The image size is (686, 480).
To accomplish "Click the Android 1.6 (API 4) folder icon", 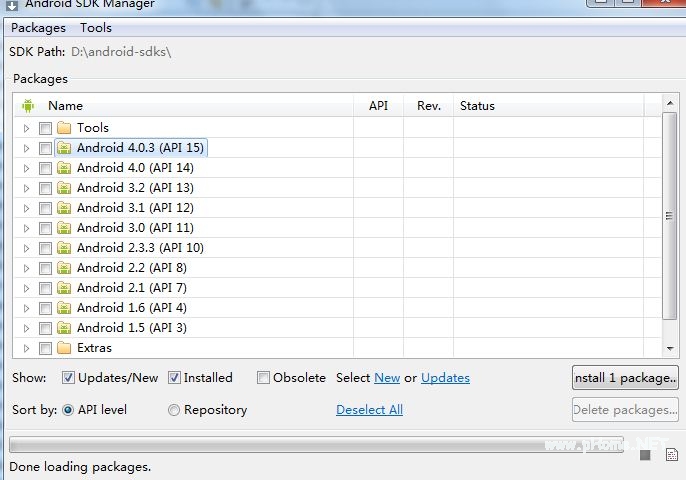I will [x=64, y=308].
